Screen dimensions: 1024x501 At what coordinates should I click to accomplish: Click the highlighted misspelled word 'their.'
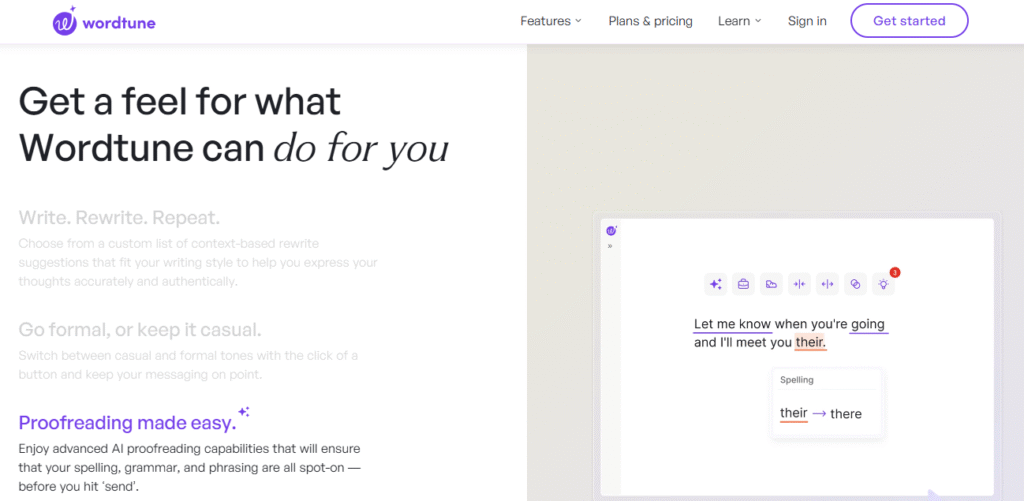tap(810, 343)
